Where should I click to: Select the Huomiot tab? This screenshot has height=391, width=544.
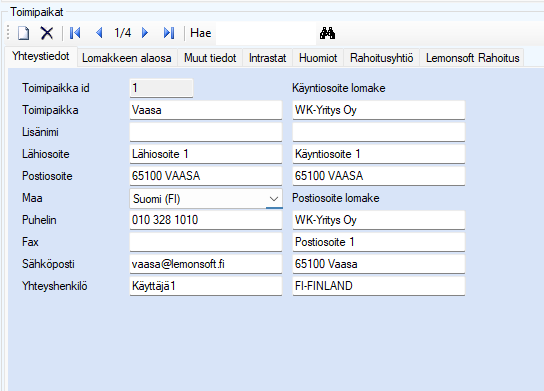318,58
